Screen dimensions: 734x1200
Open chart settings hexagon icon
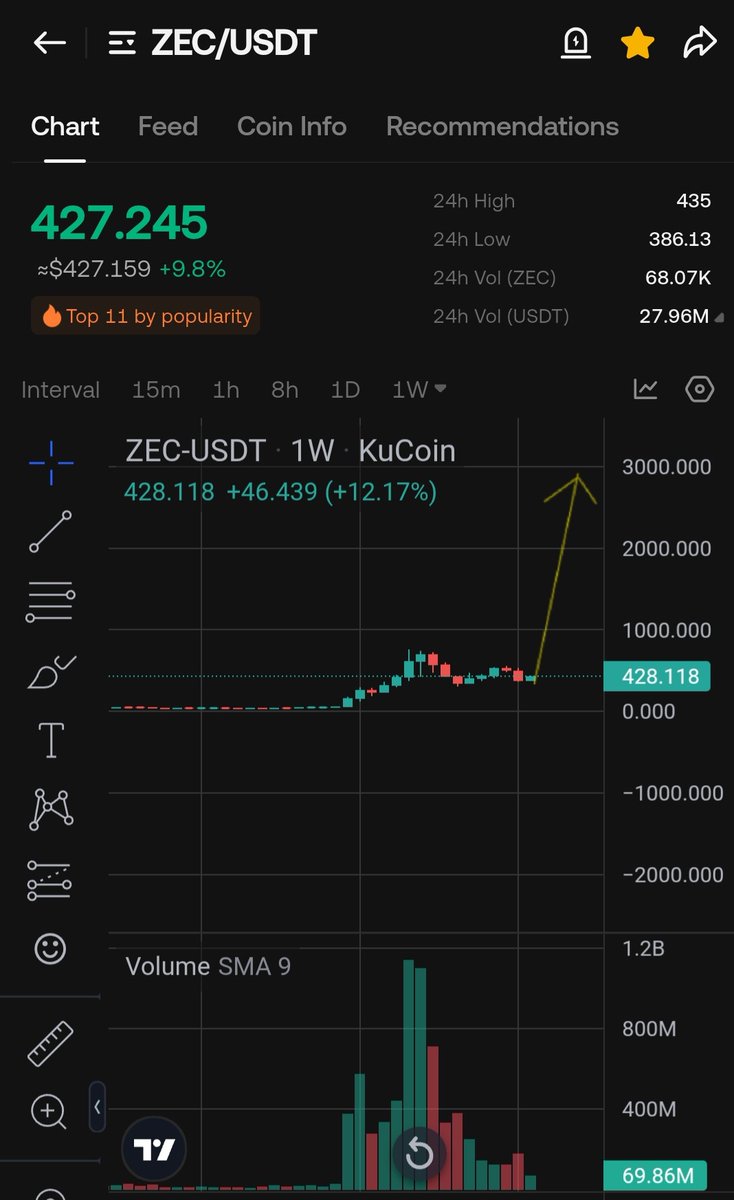tap(700, 389)
